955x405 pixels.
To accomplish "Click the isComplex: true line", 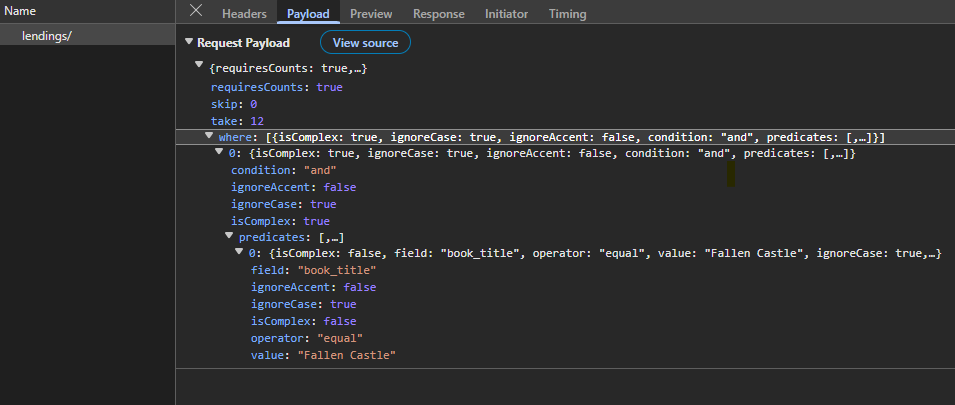I will pyautogui.click(x=280, y=221).
